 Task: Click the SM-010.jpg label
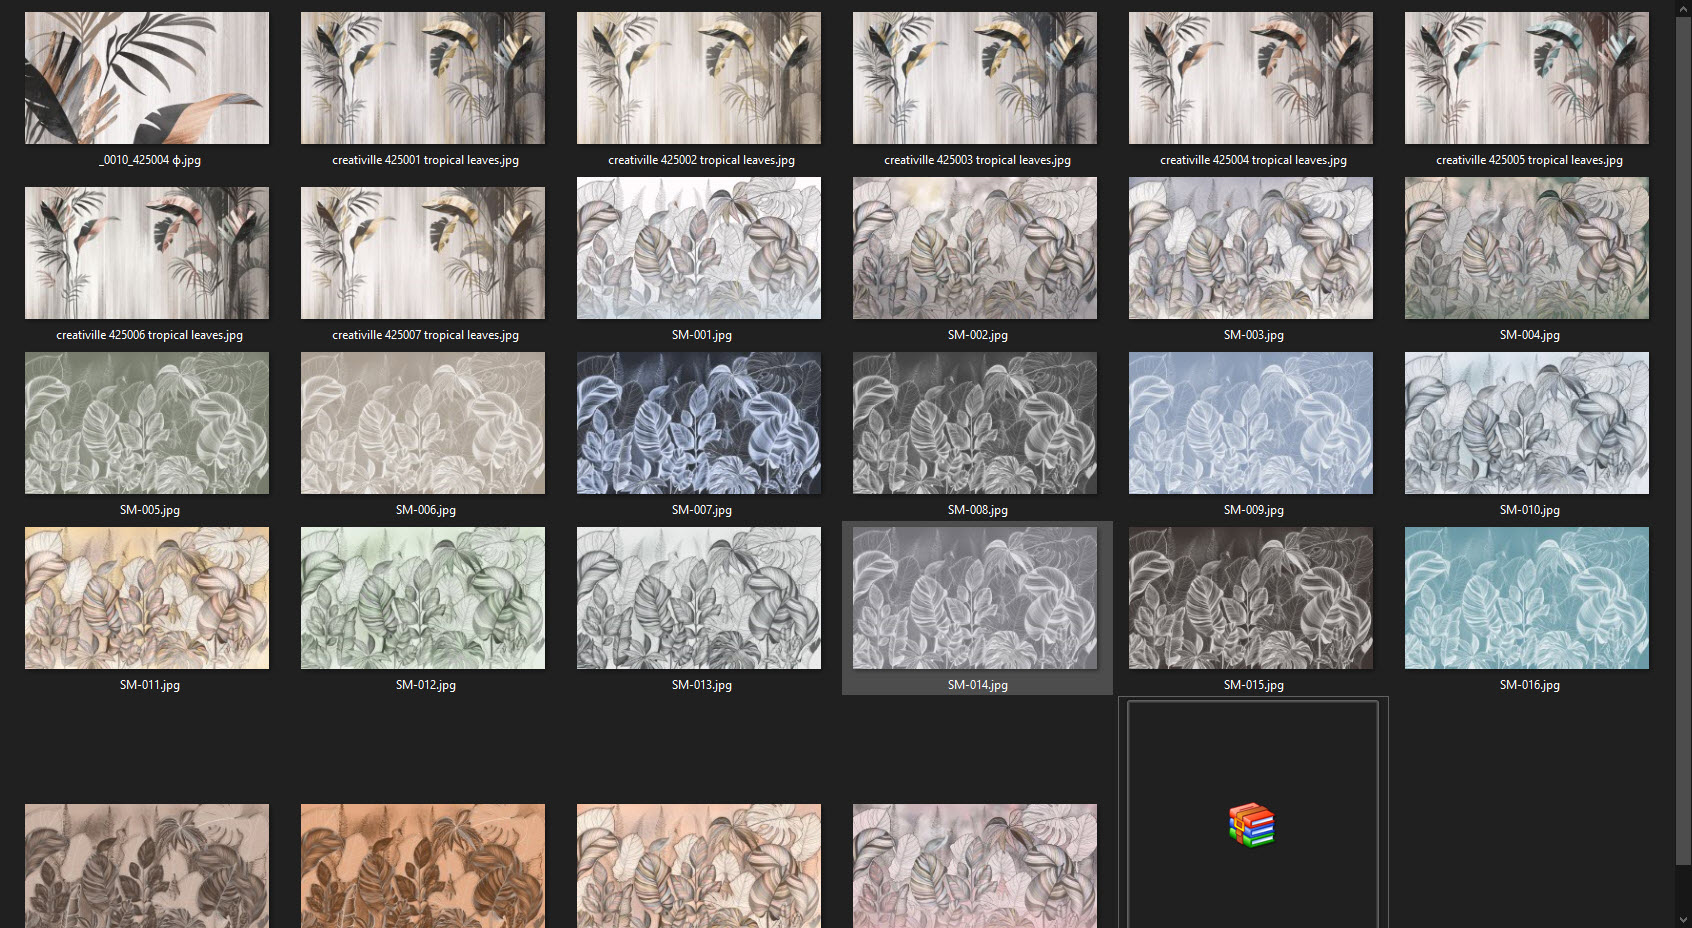(x=1529, y=510)
